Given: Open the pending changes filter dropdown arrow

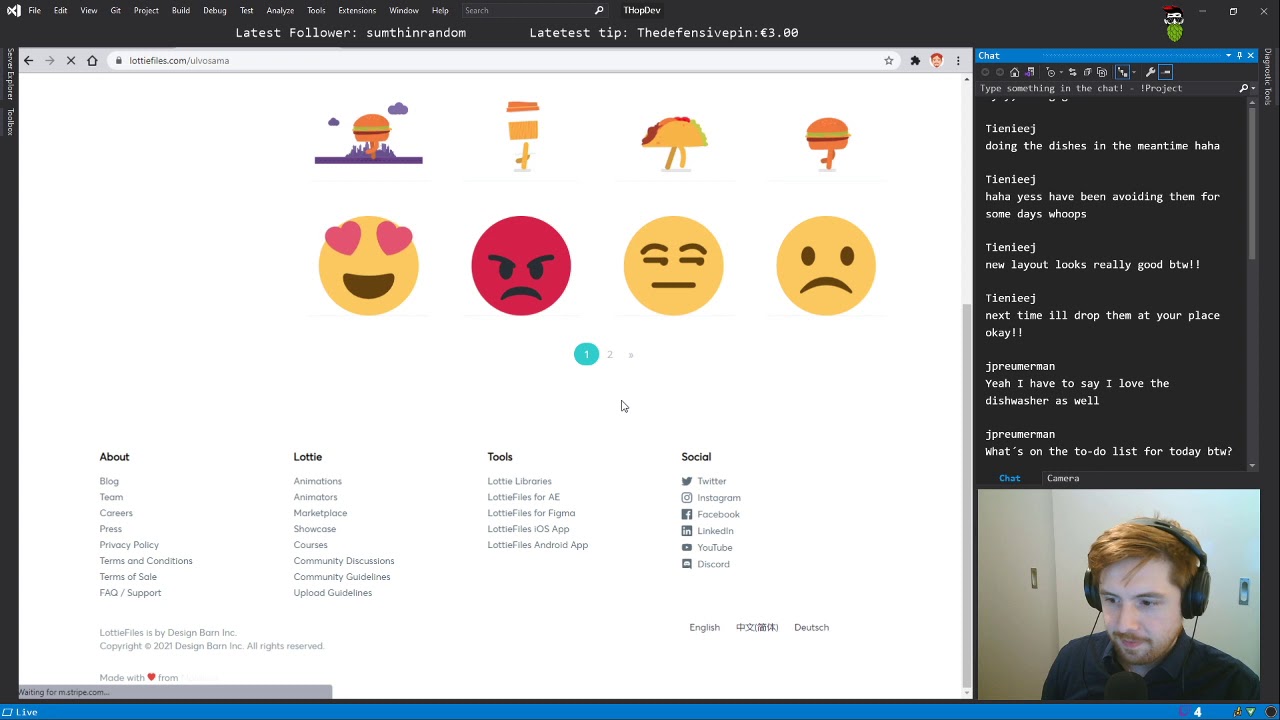Looking at the screenshot, I should tap(1061, 72).
